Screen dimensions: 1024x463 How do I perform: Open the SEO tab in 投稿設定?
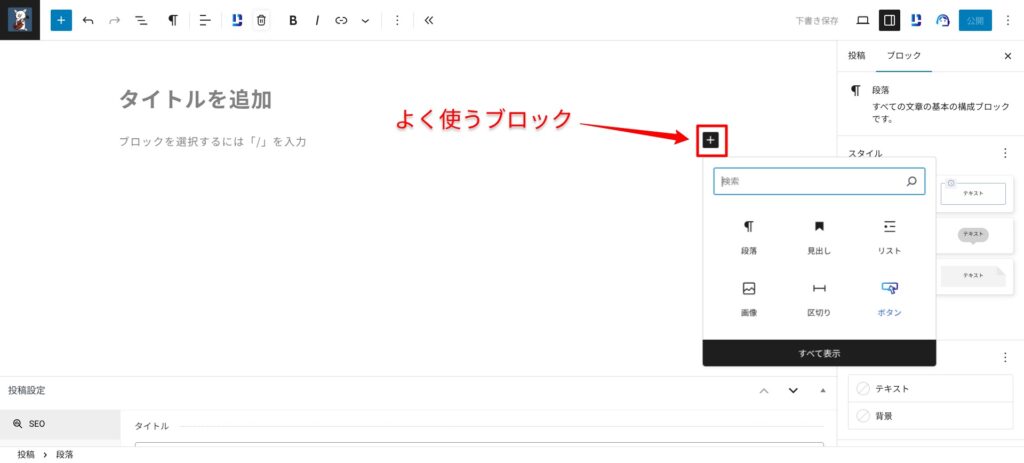click(x=60, y=424)
